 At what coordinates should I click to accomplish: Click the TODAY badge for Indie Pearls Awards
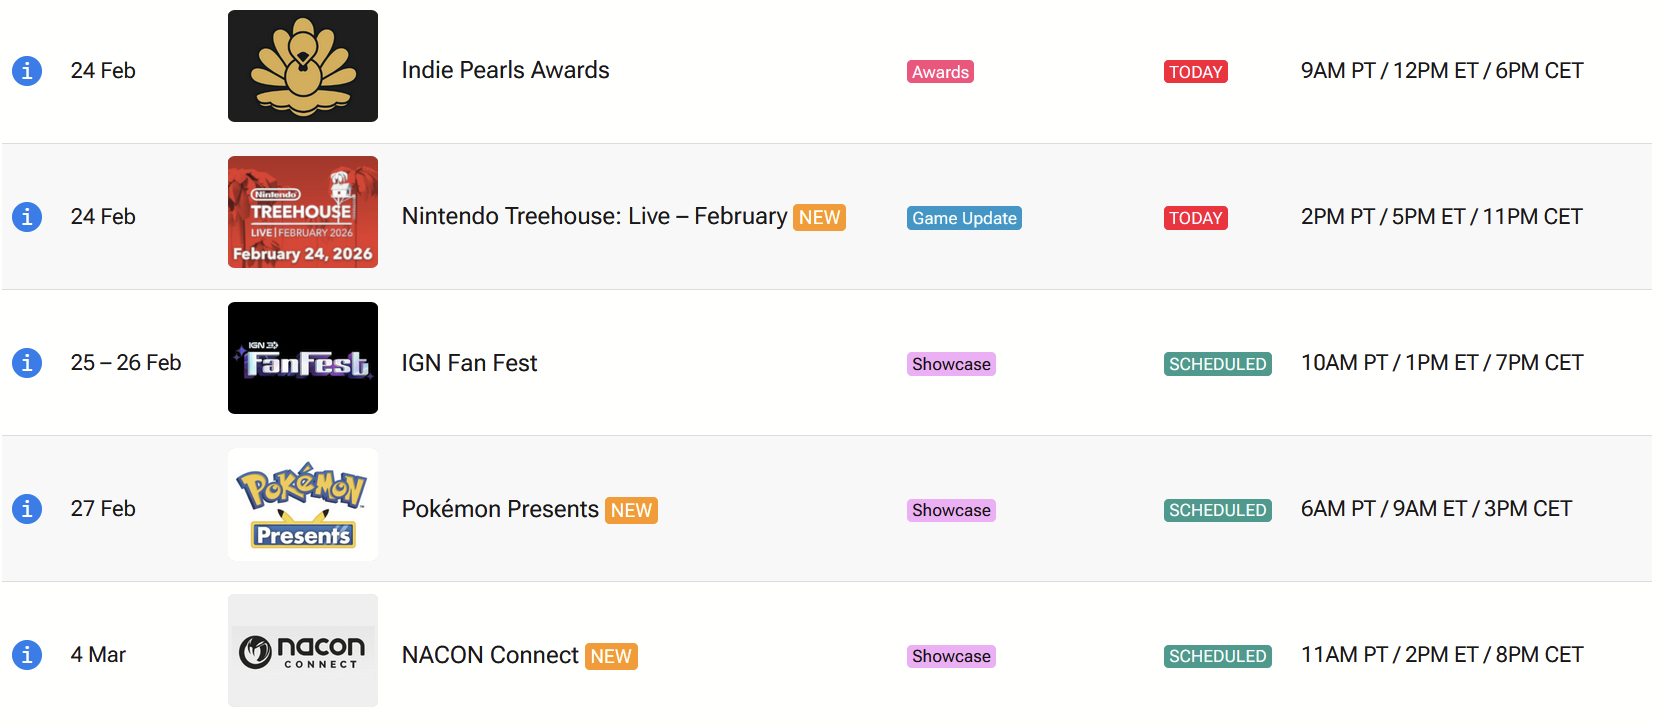point(1196,72)
